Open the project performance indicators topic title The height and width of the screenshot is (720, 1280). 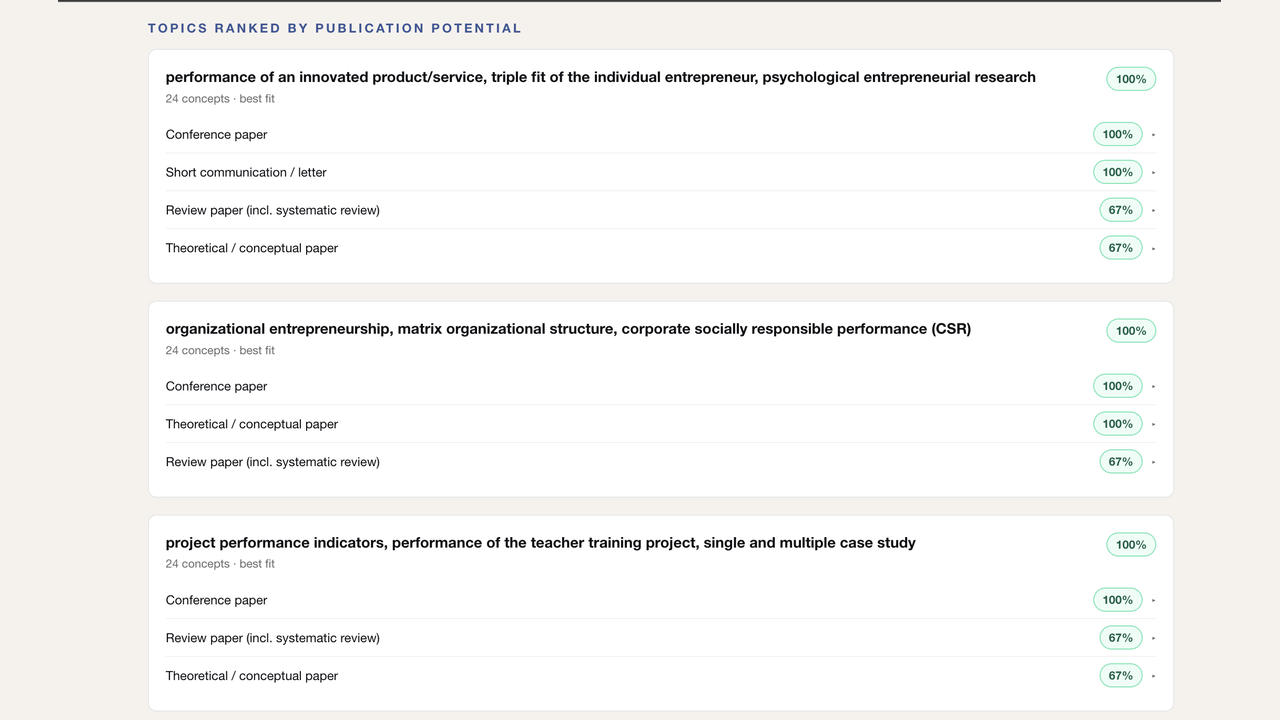(x=540, y=543)
